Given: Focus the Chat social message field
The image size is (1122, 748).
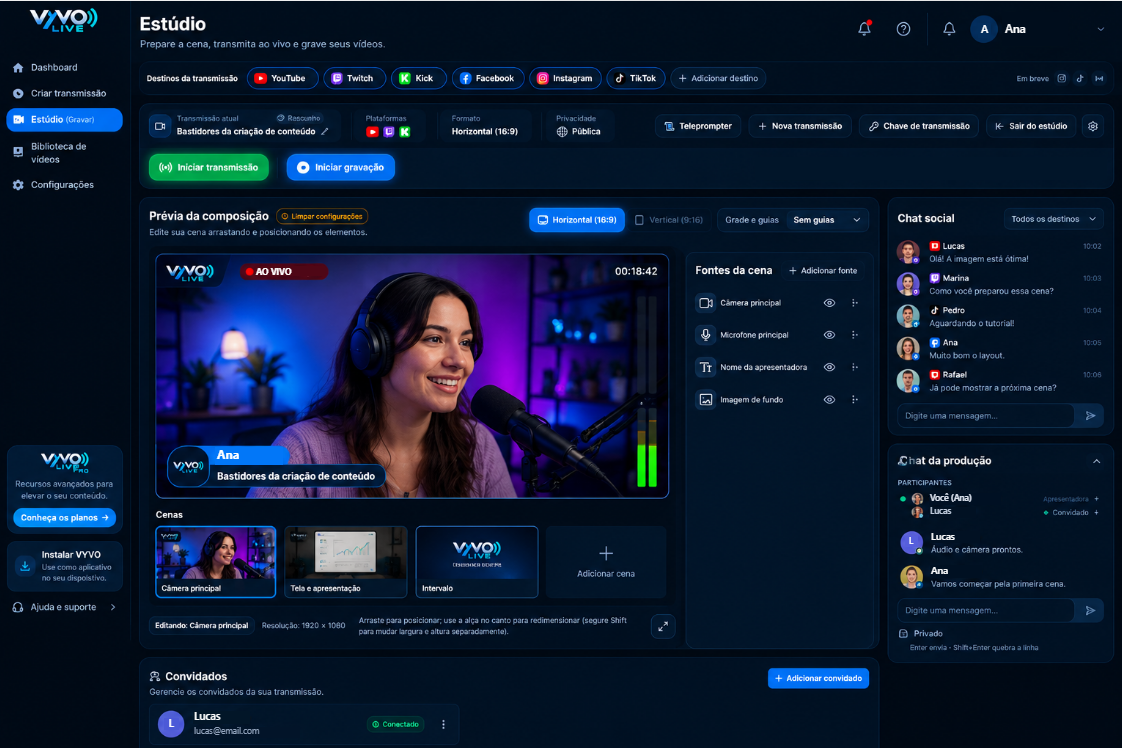Looking at the screenshot, I should coord(986,415).
